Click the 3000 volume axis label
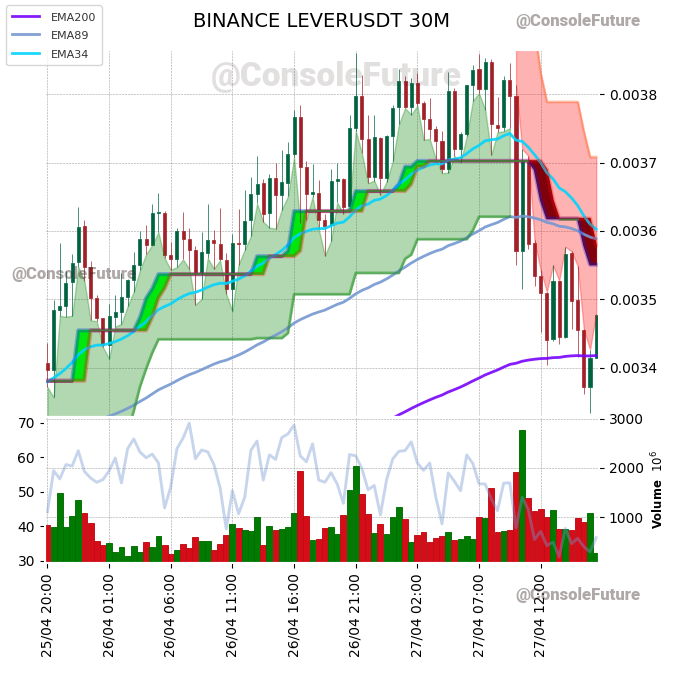 tap(626, 419)
